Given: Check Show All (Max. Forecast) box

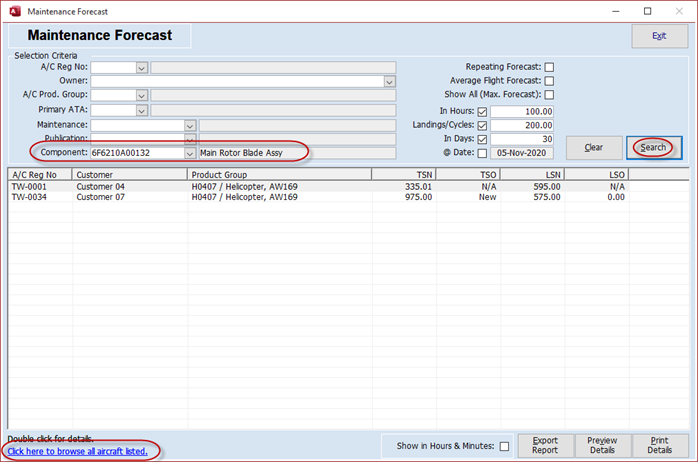Looking at the screenshot, I should click(x=549, y=95).
